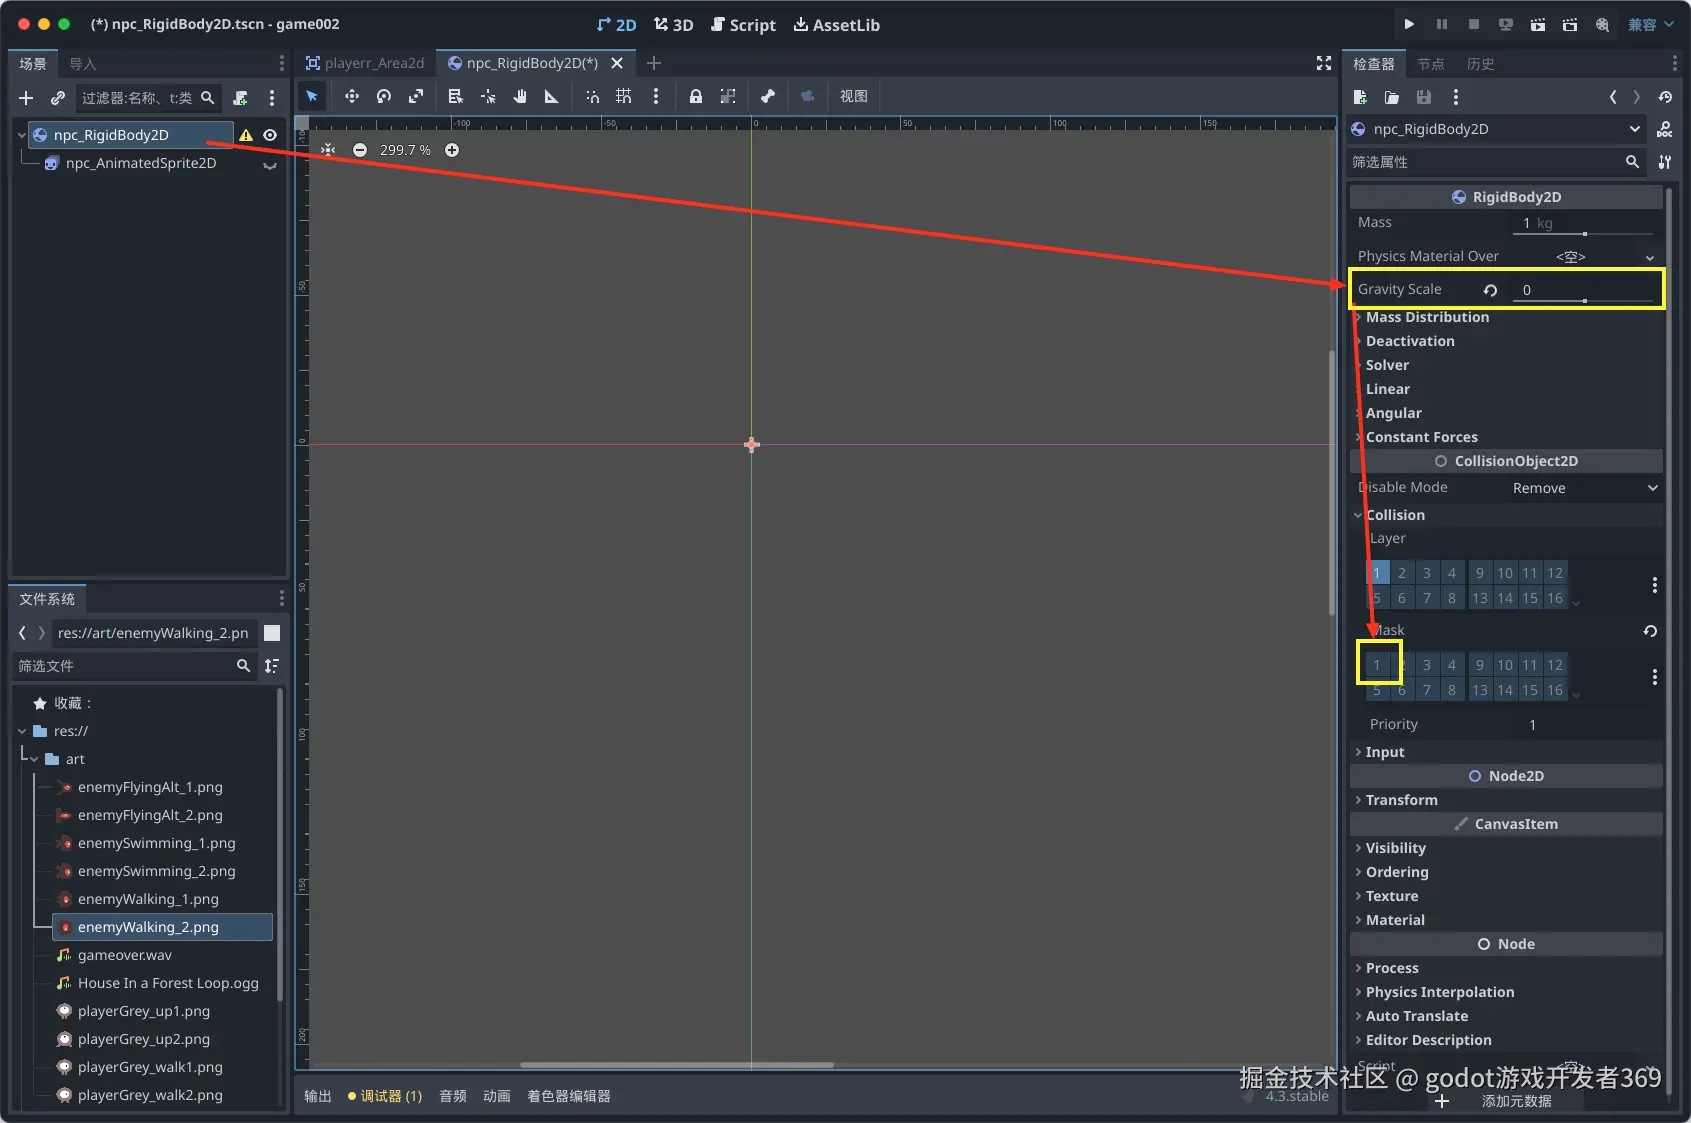Viewport: 1691px width, 1123px height.
Task: Adjust the Mass value slider
Action: tap(1584, 234)
